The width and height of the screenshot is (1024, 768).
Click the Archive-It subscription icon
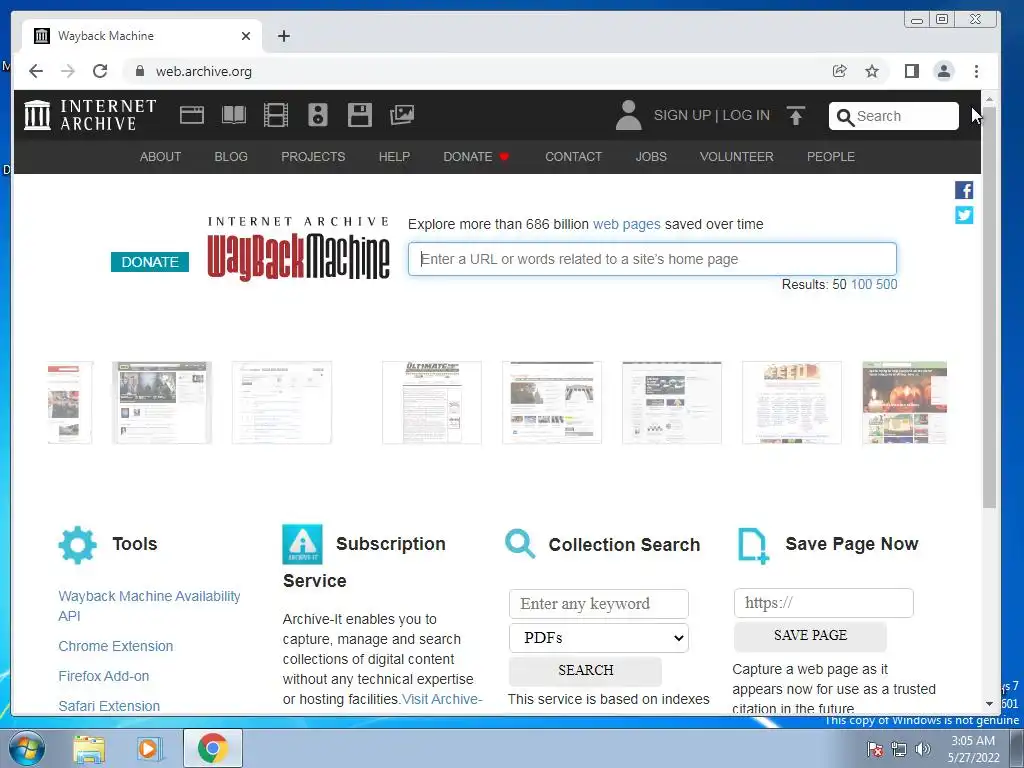tap(302, 544)
